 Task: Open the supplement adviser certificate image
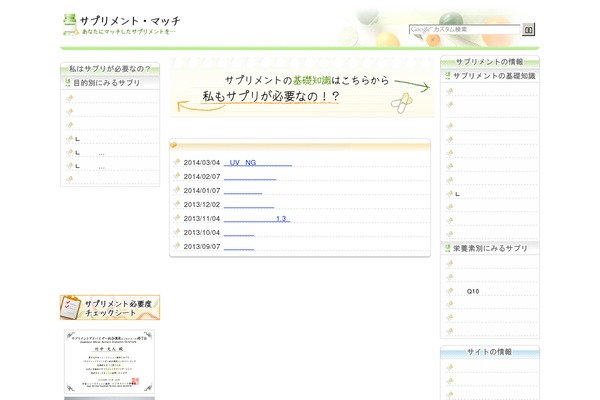coord(109,362)
